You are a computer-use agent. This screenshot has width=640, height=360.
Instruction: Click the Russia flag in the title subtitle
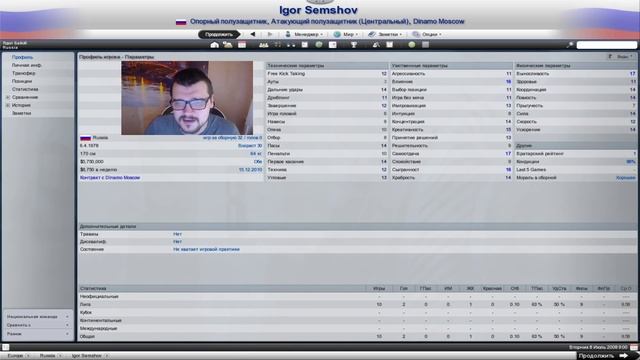pos(181,22)
